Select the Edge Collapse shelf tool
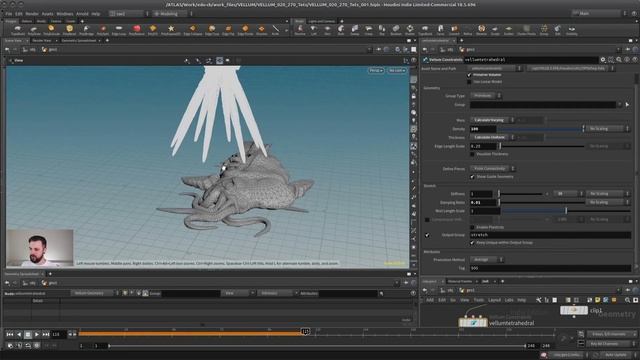Image resolution: width=640 pixels, height=360 pixels. pyautogui.click(x=193, y=29)
